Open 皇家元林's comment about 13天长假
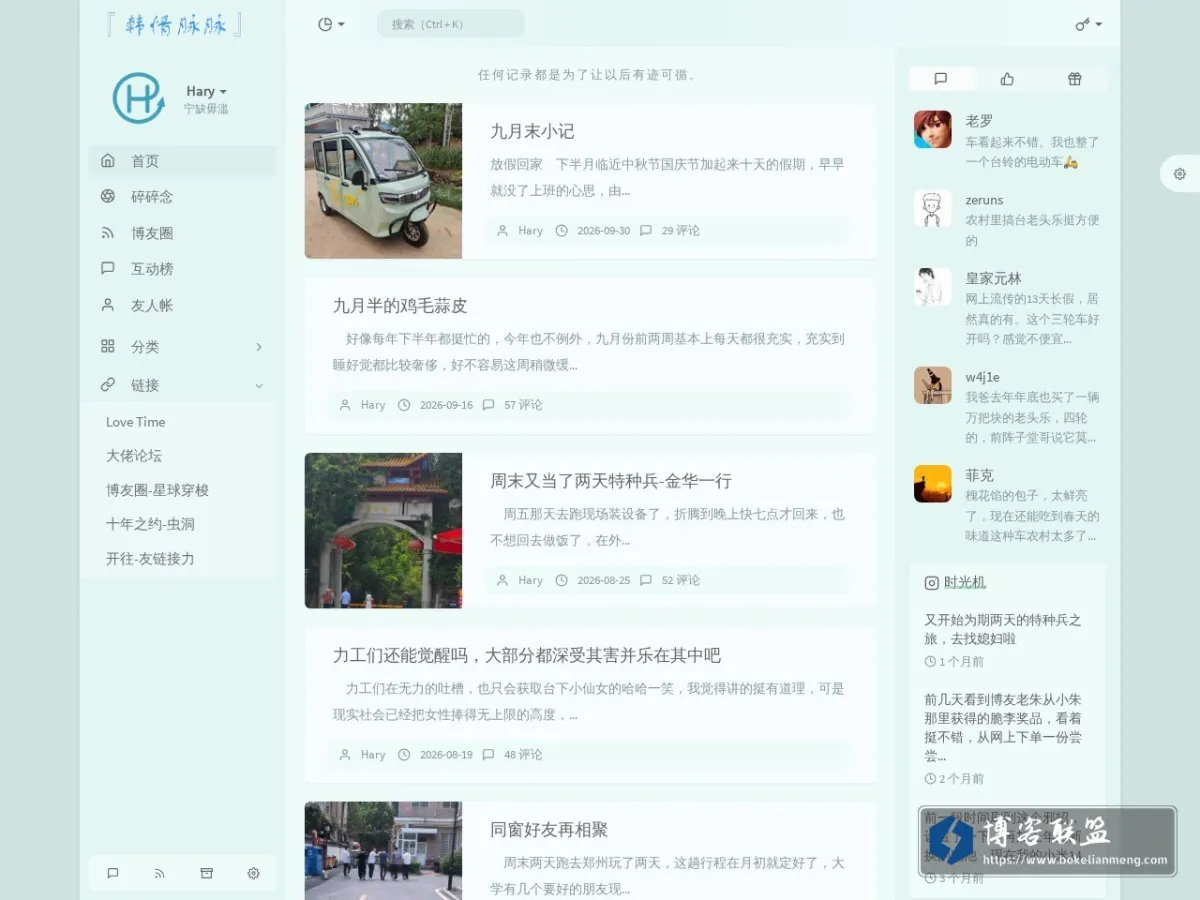The width and height of the screenshot is (1200, 900). click(1032, 319)
